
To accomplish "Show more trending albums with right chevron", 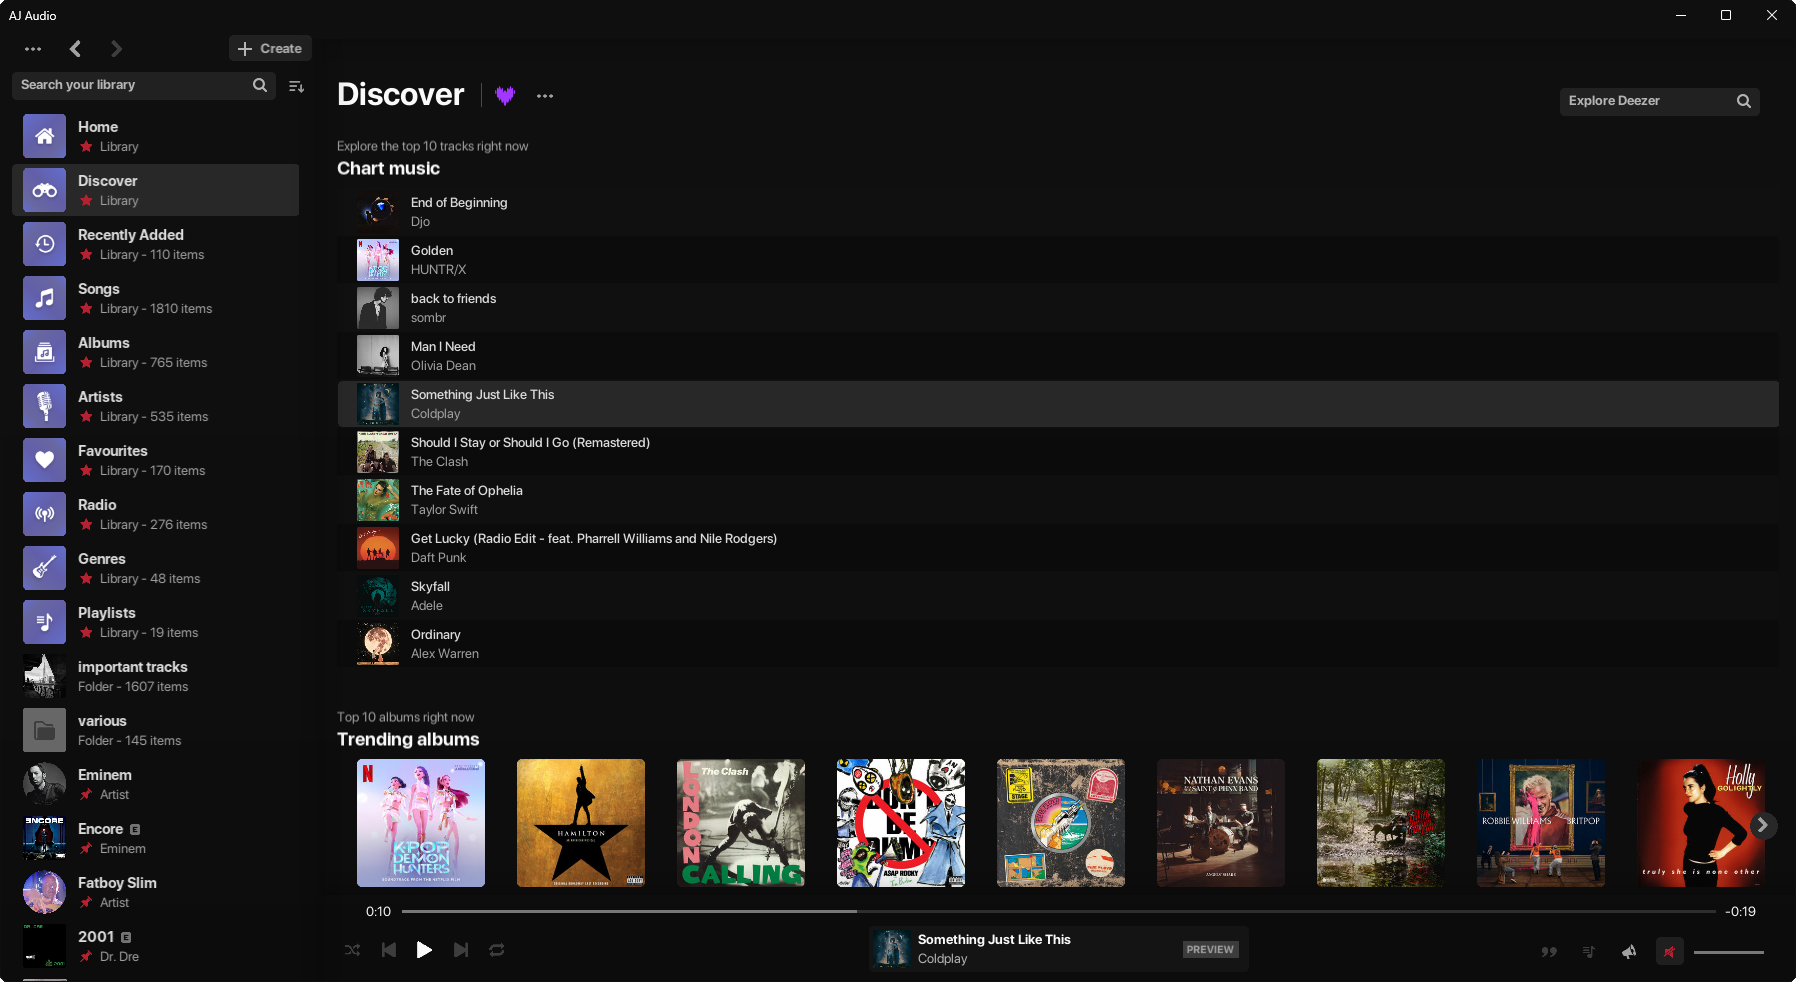I will click(1763, 825).
